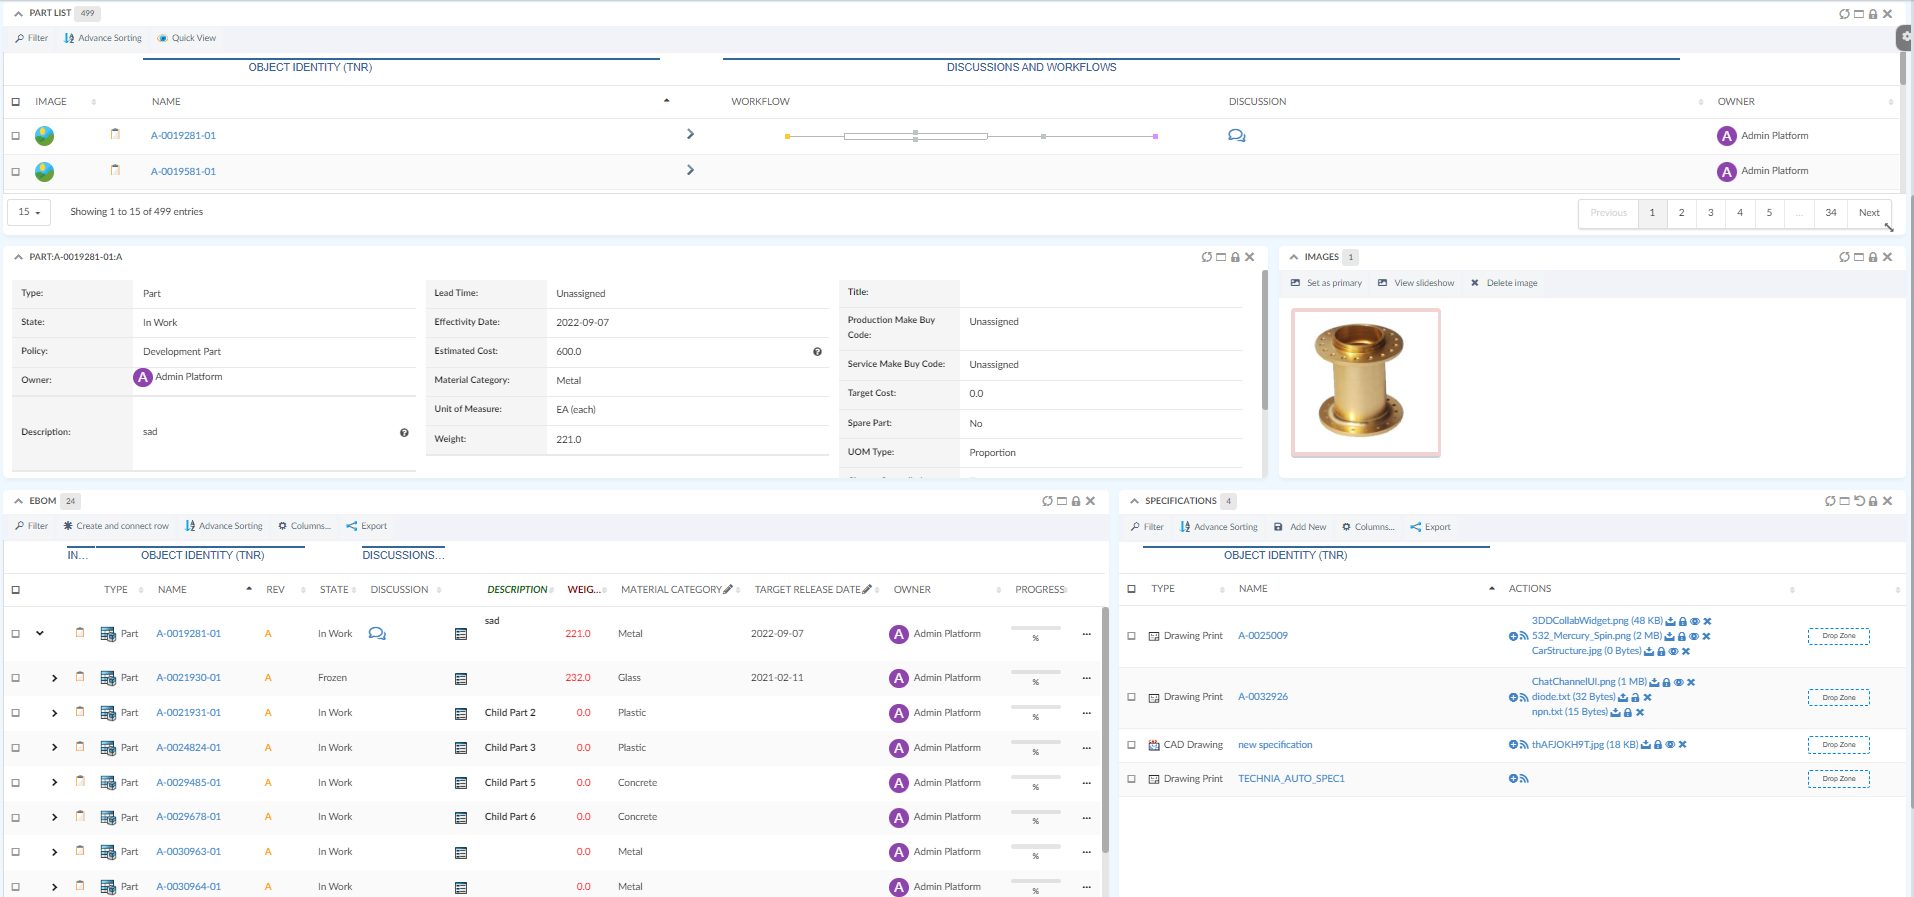Open details form icon for A-0021930-01 row

[461, 679]
